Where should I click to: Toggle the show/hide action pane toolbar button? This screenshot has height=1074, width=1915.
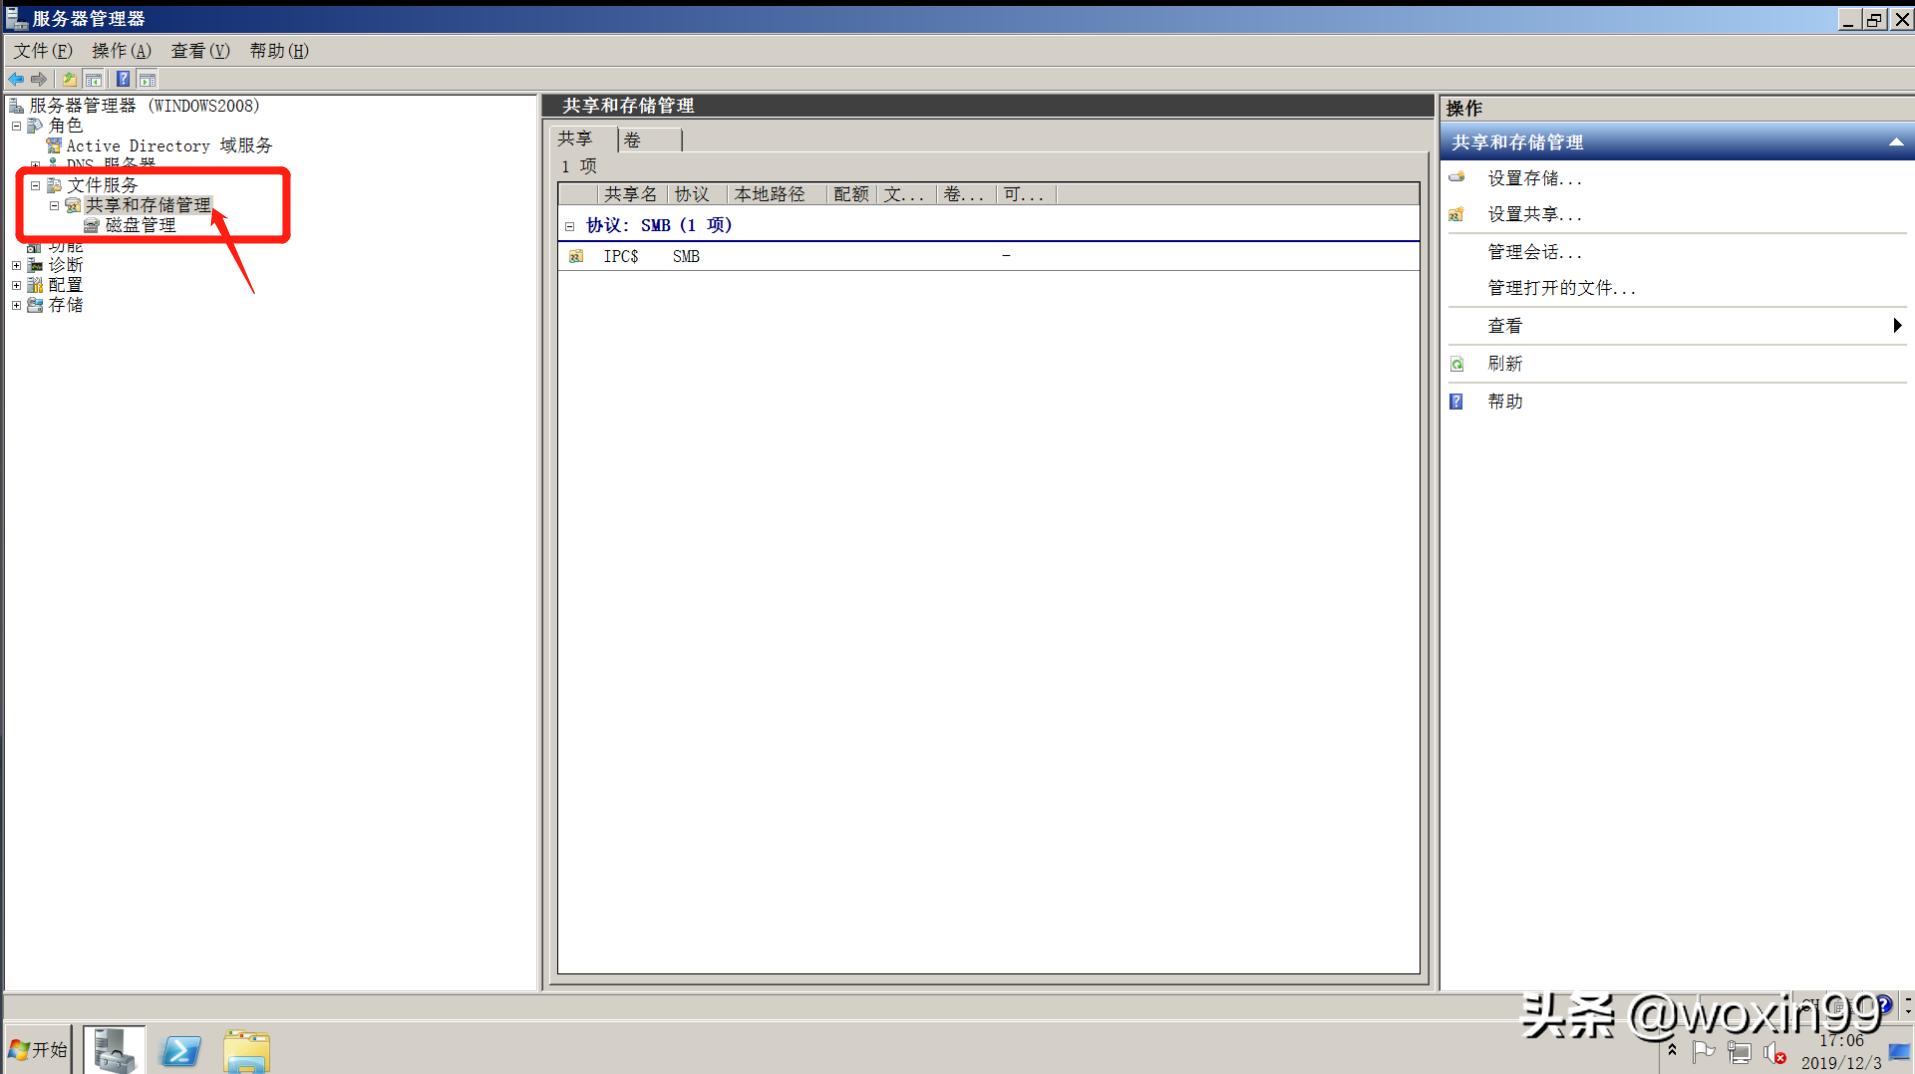click(146, 79)
